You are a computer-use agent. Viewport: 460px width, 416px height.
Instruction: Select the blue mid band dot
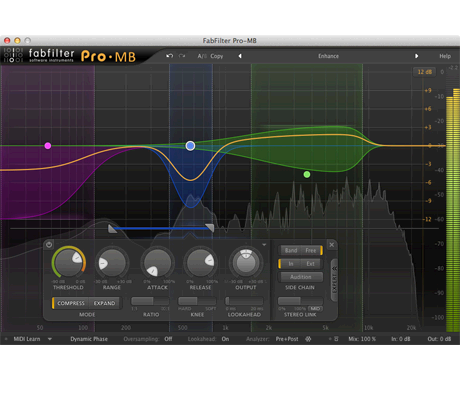190,146
